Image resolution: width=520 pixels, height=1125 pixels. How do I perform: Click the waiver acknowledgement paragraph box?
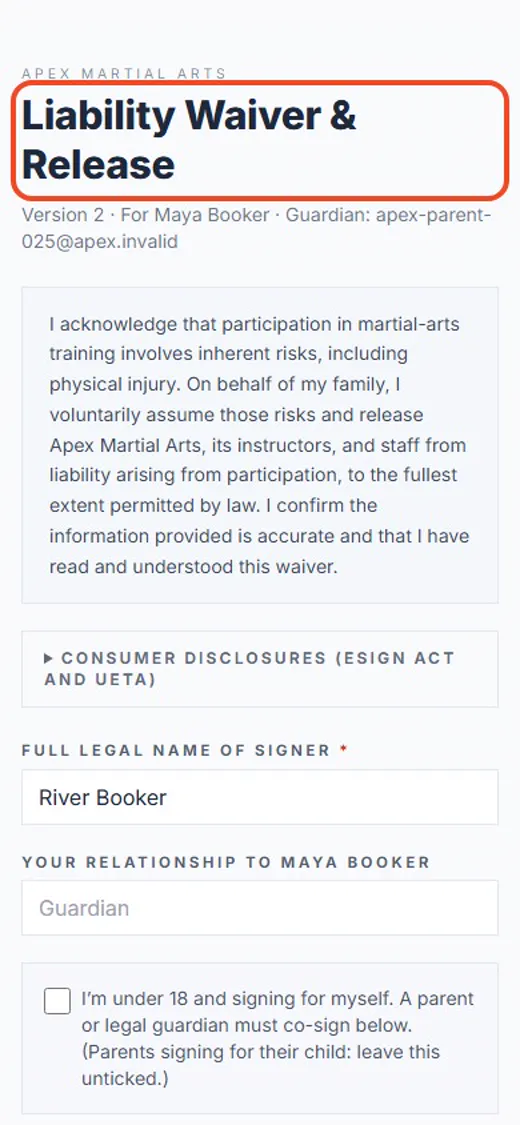coord(260,445)
